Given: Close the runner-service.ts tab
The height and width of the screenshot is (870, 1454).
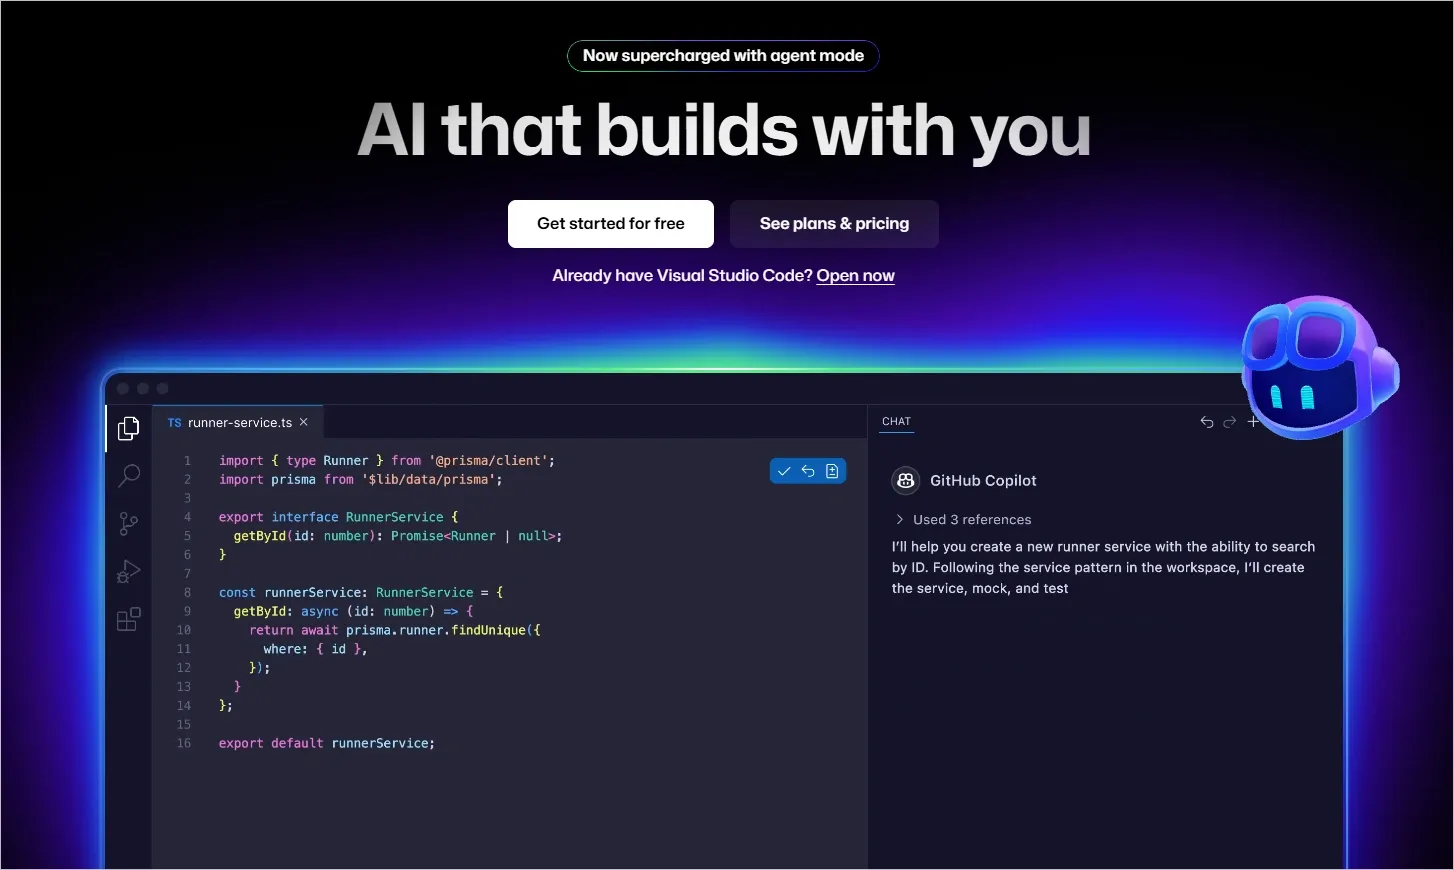Looking at the screenshot, I should pos(303,422).
